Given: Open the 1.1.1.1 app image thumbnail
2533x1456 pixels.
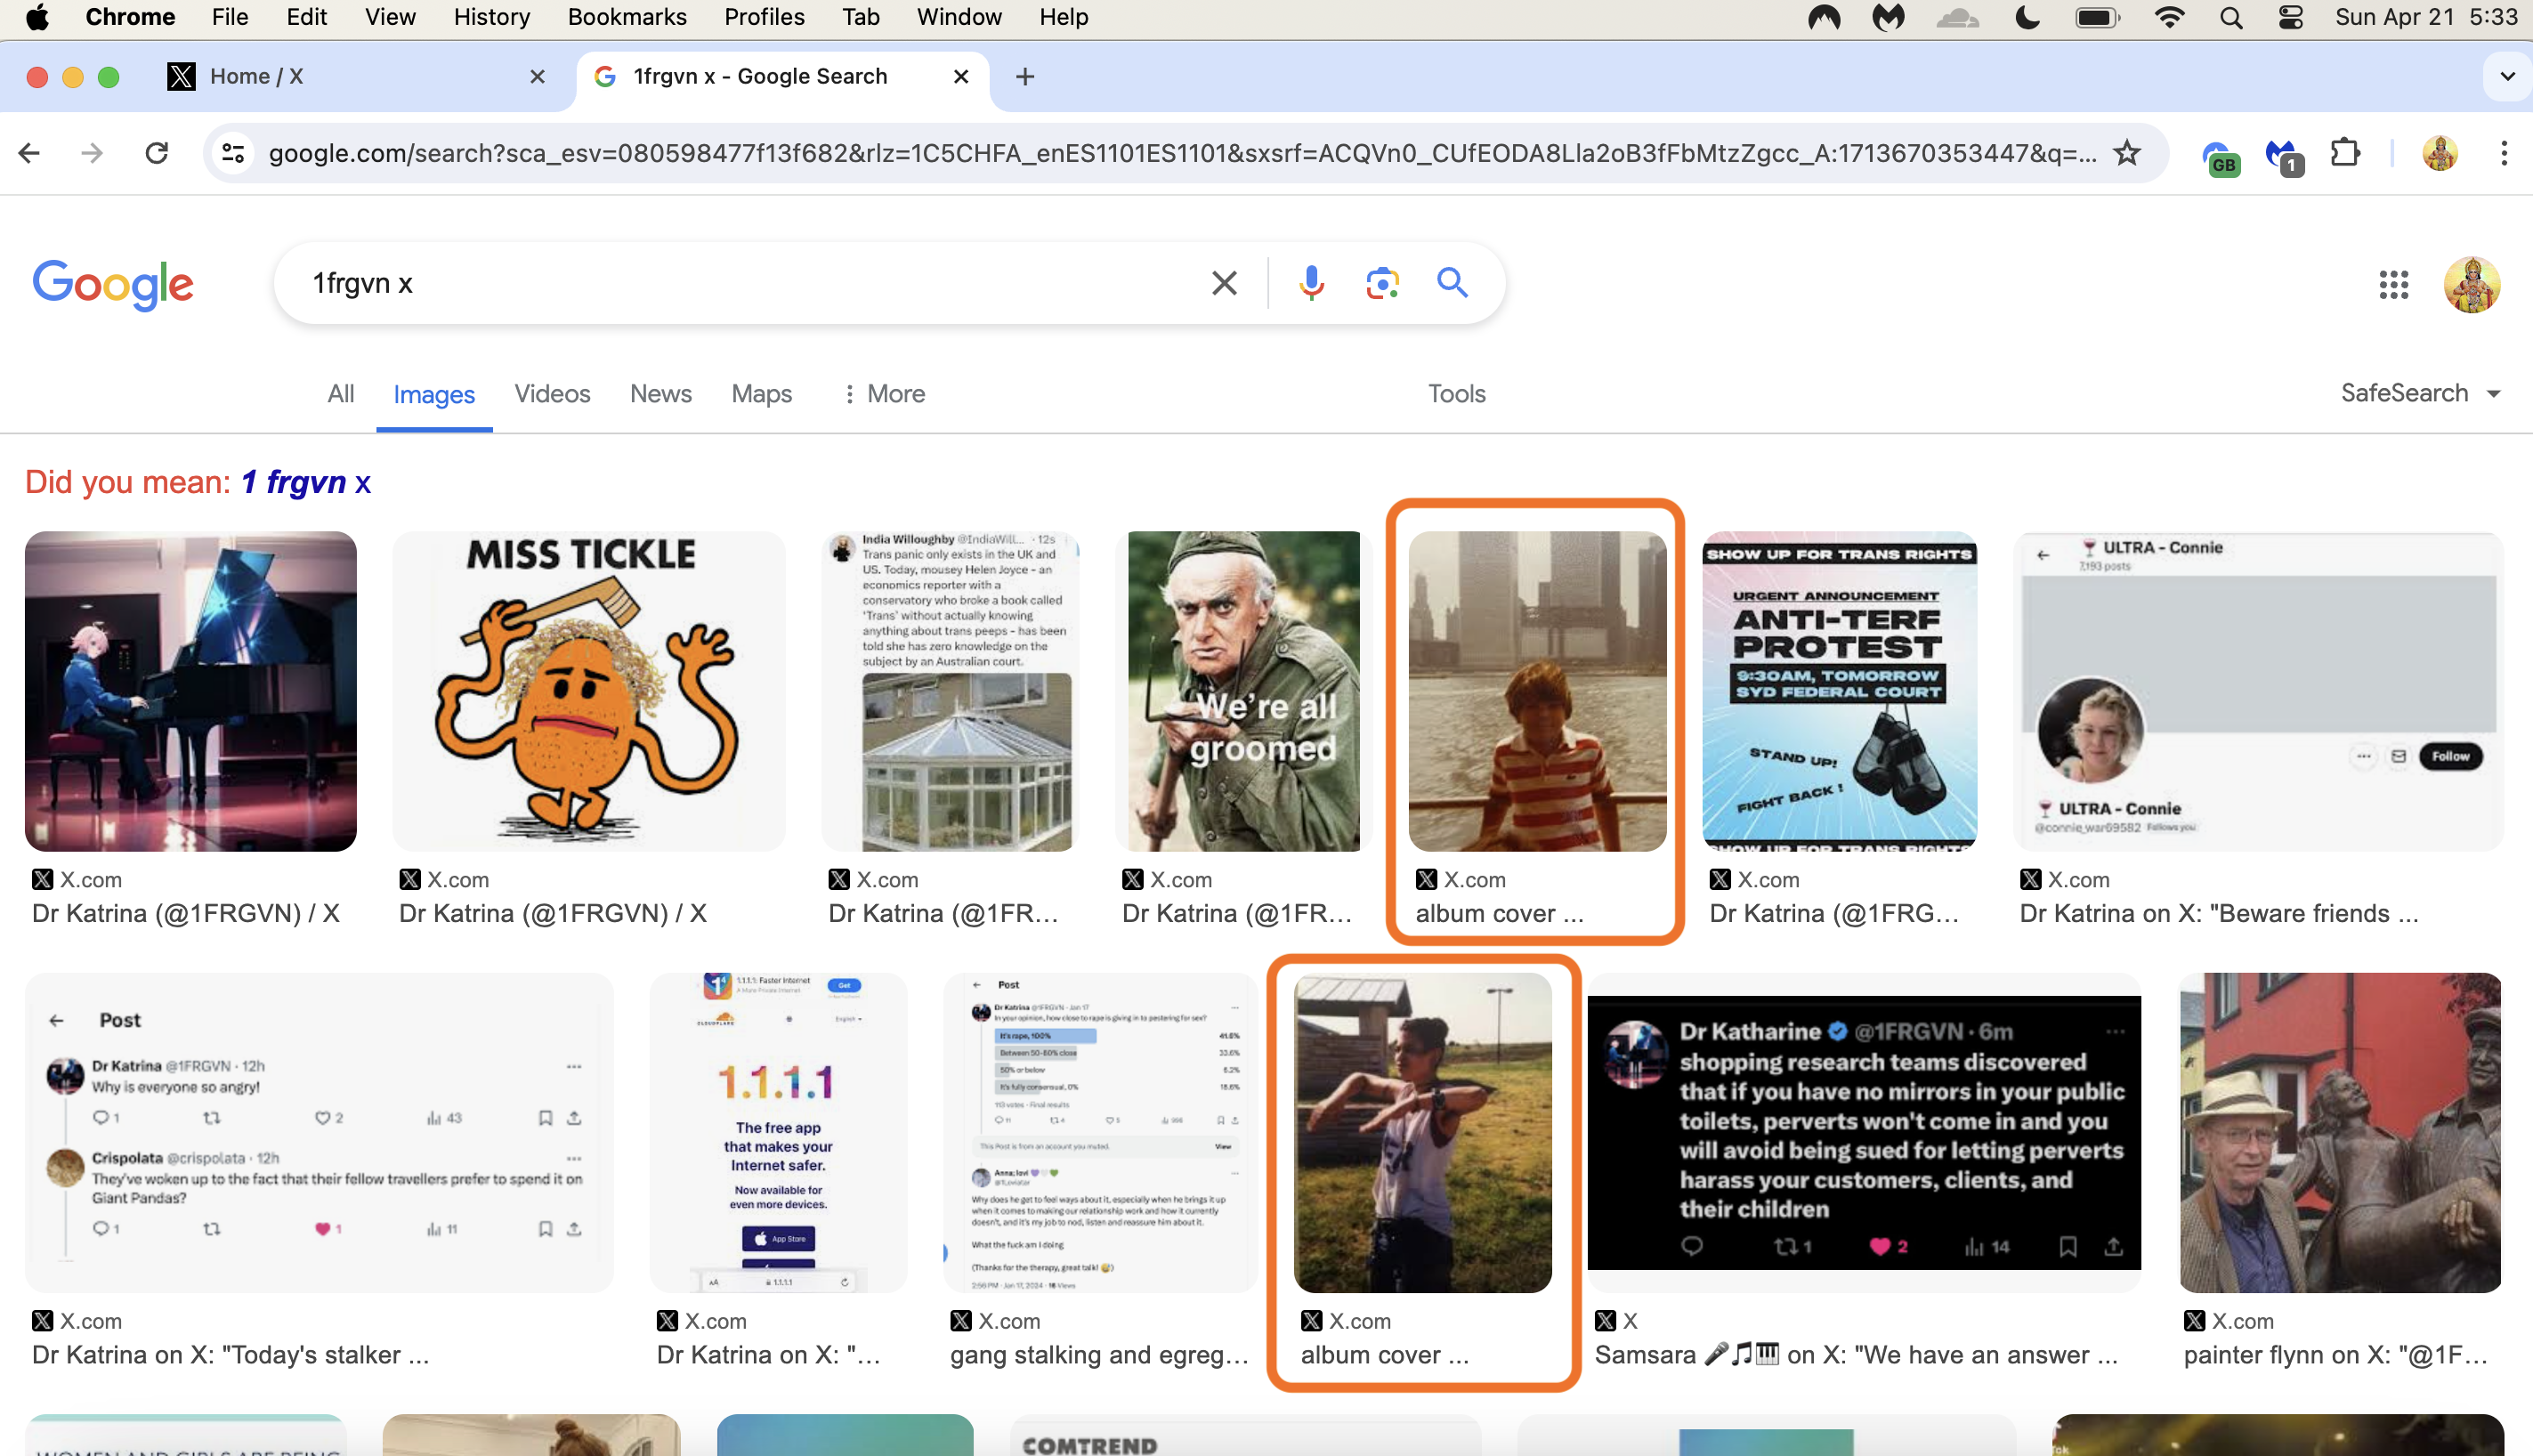Looking at the screenshot, I should (778, 1132).
